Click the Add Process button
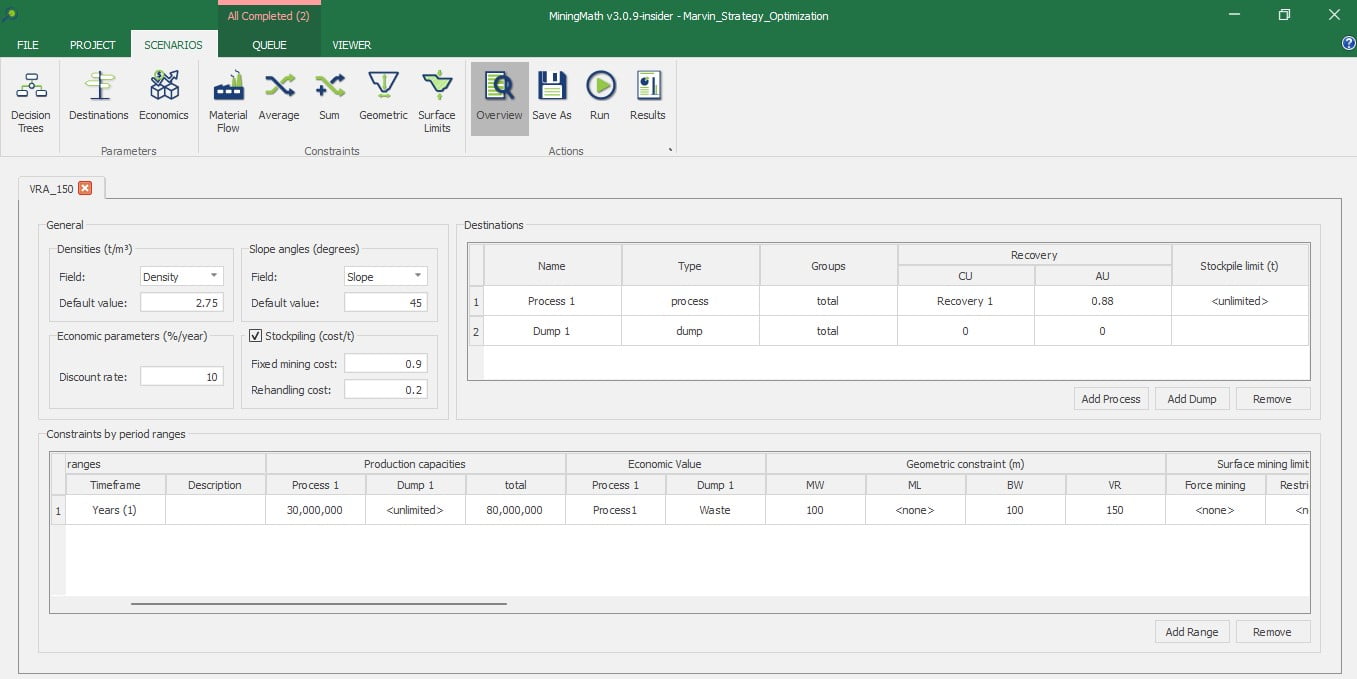Viewport: 1357px width, 679px height. (1111, 399)
